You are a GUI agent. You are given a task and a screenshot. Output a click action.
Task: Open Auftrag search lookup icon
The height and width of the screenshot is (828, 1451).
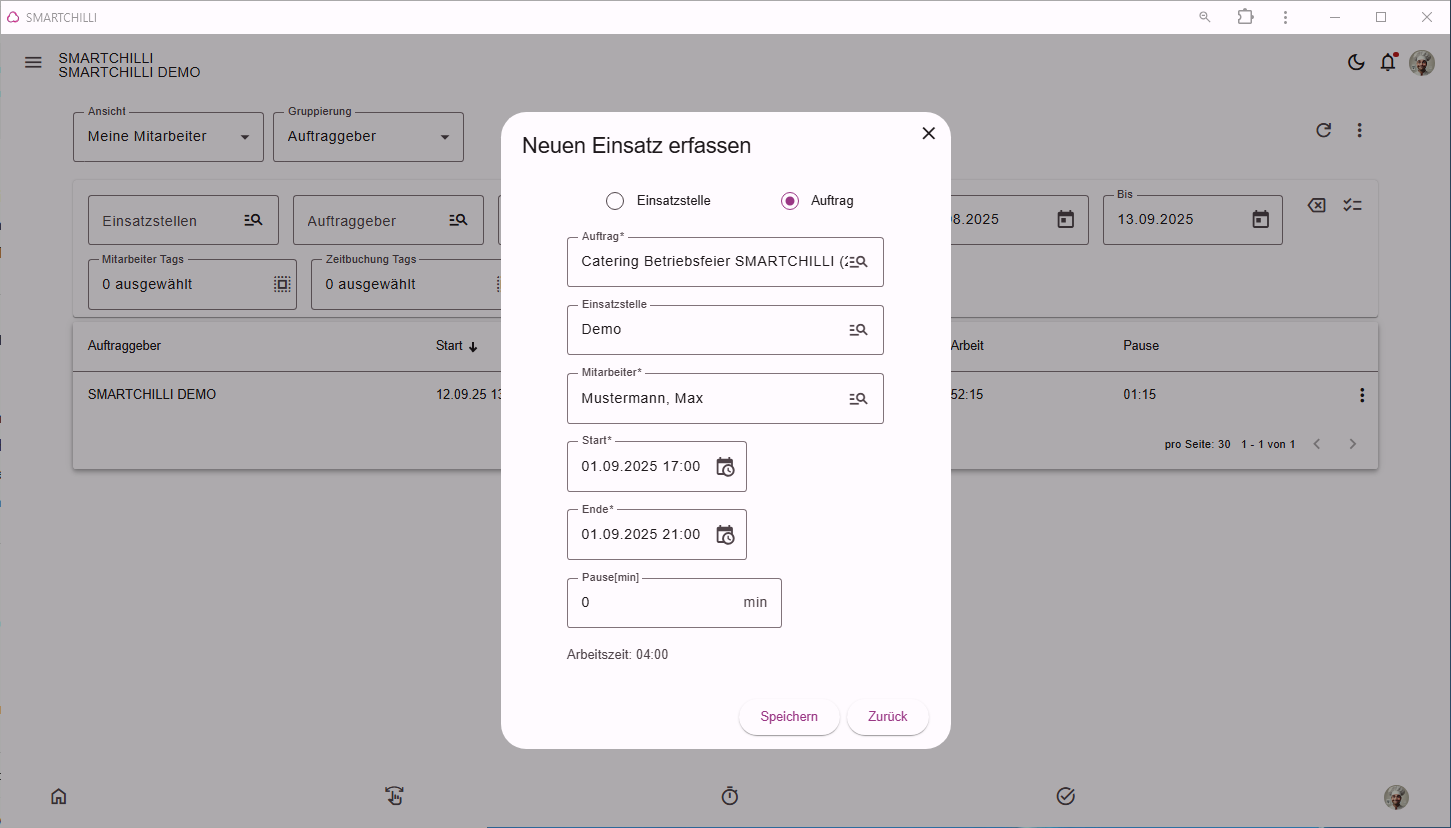pyautogui.click(x=858, y=261)
